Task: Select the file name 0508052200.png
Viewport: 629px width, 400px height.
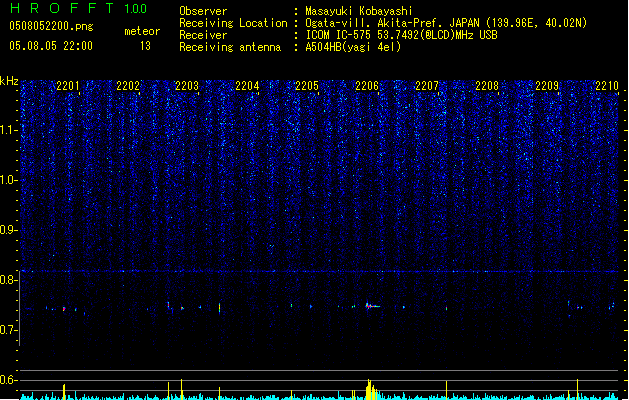Action: click(51, 26)
